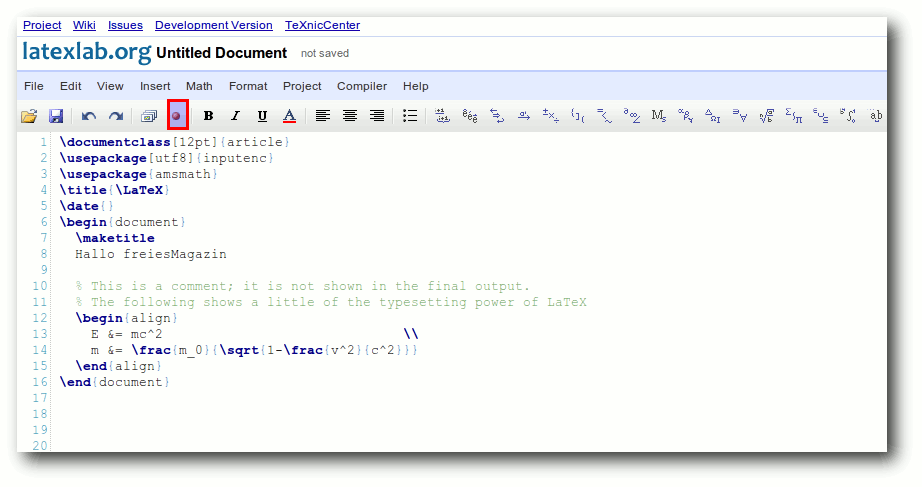Compile with the red dot icon
922x487 pixels.
coord(176,115)
